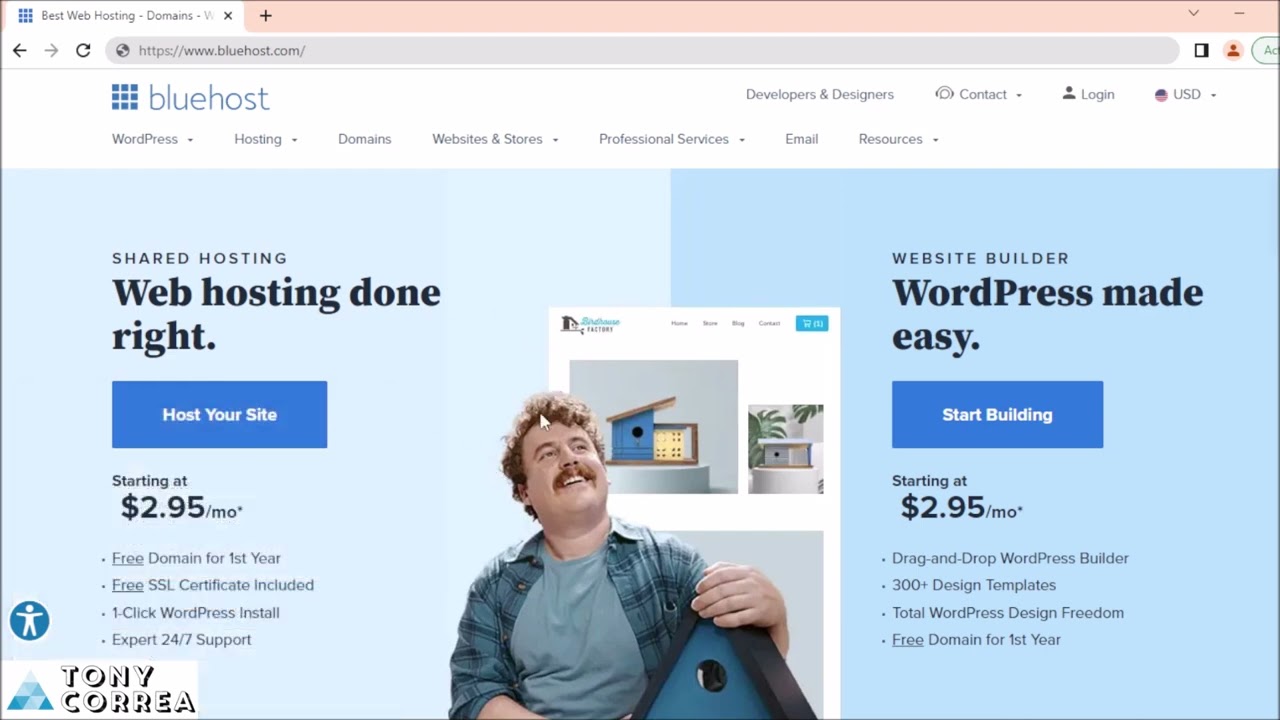
Task: Open the Contact dropdown
Action: tap(979, 94)
